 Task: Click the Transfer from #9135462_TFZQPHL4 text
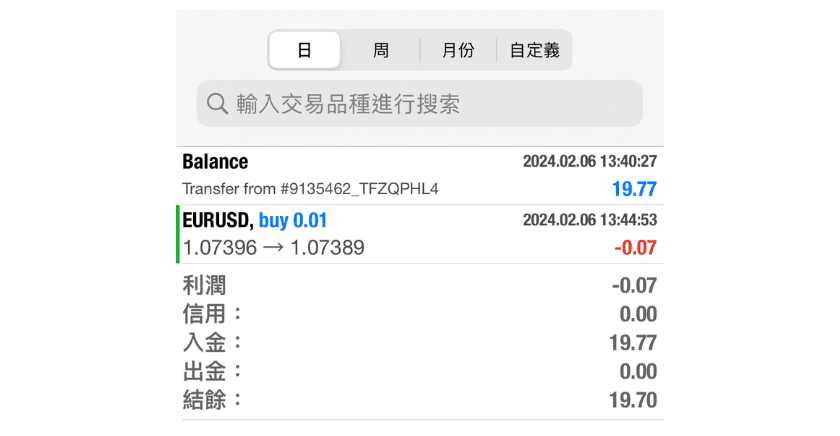click(310, 189)
